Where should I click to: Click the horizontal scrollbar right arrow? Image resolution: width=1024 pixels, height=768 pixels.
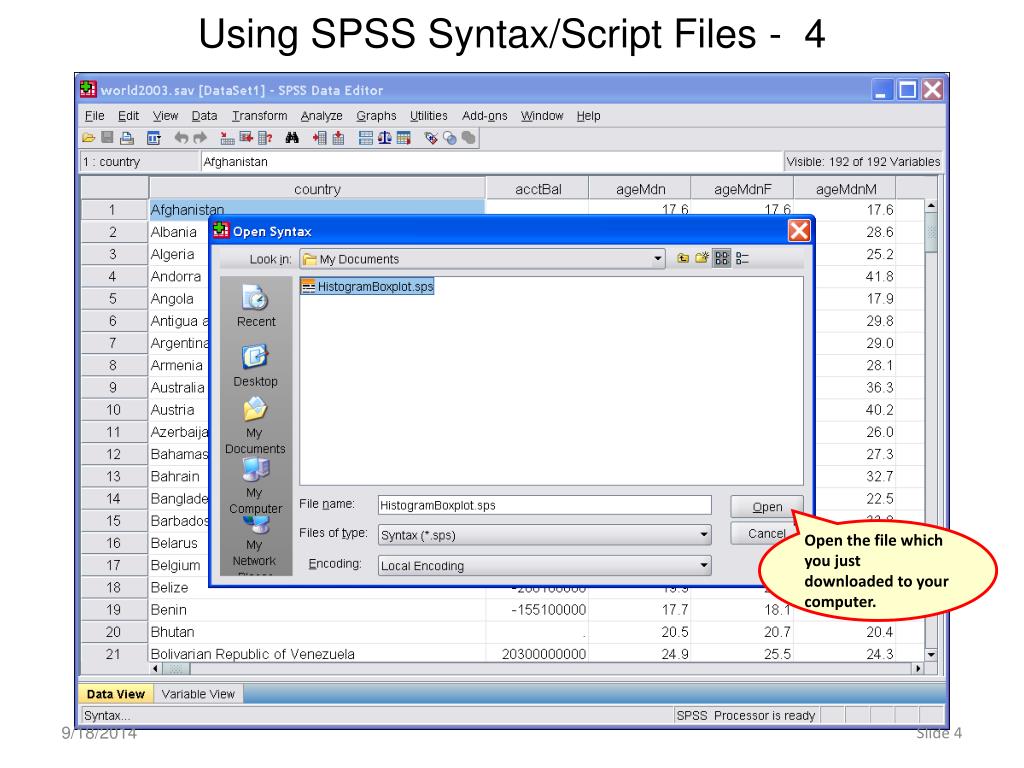[918, 669]
